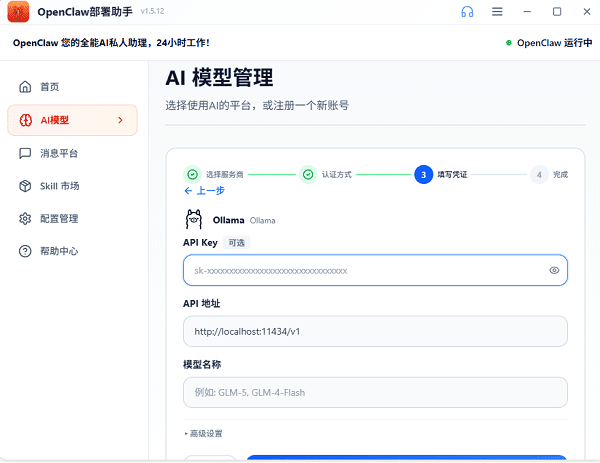The width and height of the screenshot is (600, 463).
Task: Click the 可选 tag next to API Key
Action: pos(236,243)
